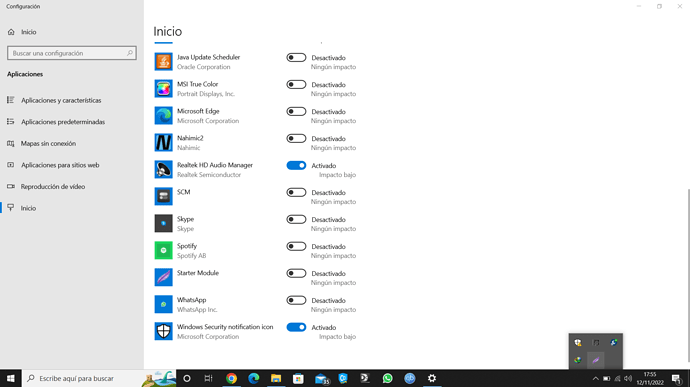Image resolution: width=690 pixels, height=387 pixels.
Task: Turn on Microsoft Edge startup toggle
Action: pos(296,111)
